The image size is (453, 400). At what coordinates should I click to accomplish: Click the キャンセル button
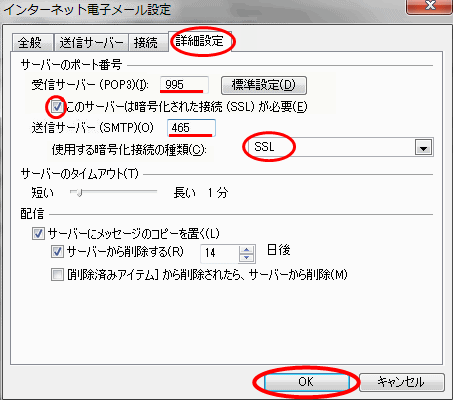401,382
